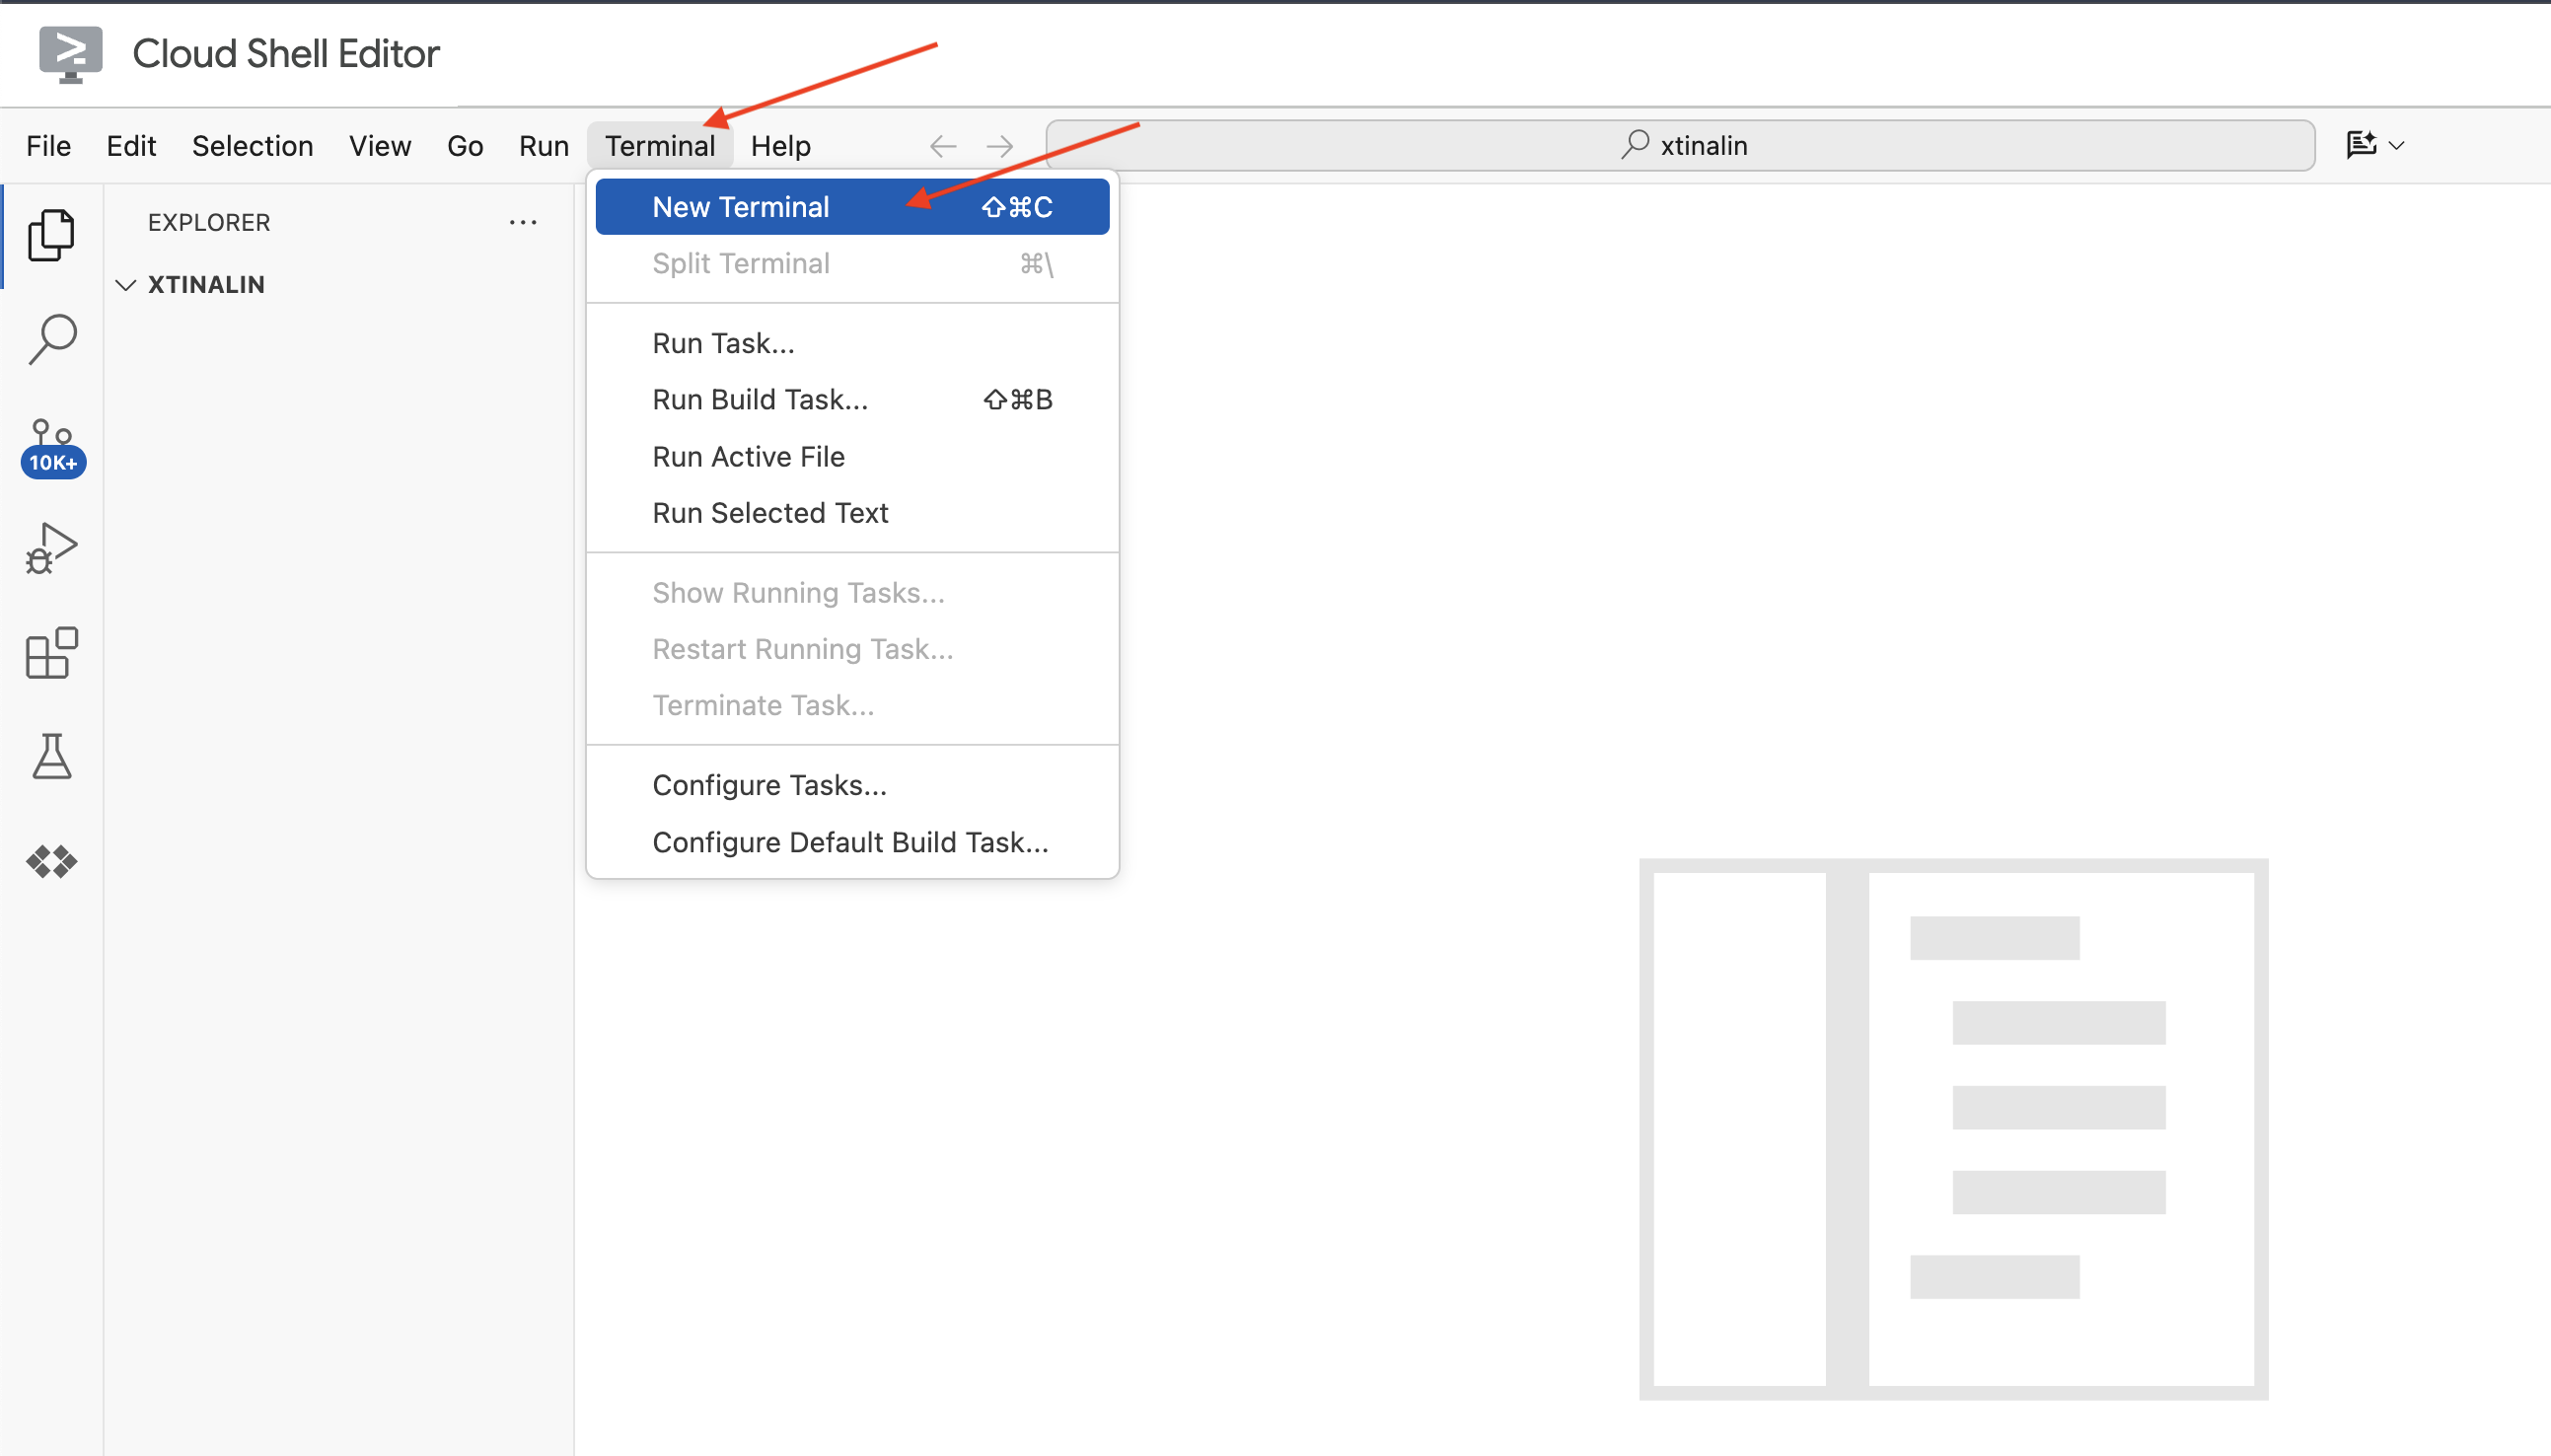Click the go back arrow
Image resolution: width=2551 pixels, height=1456 pixels.
click(x=942, y=146)
